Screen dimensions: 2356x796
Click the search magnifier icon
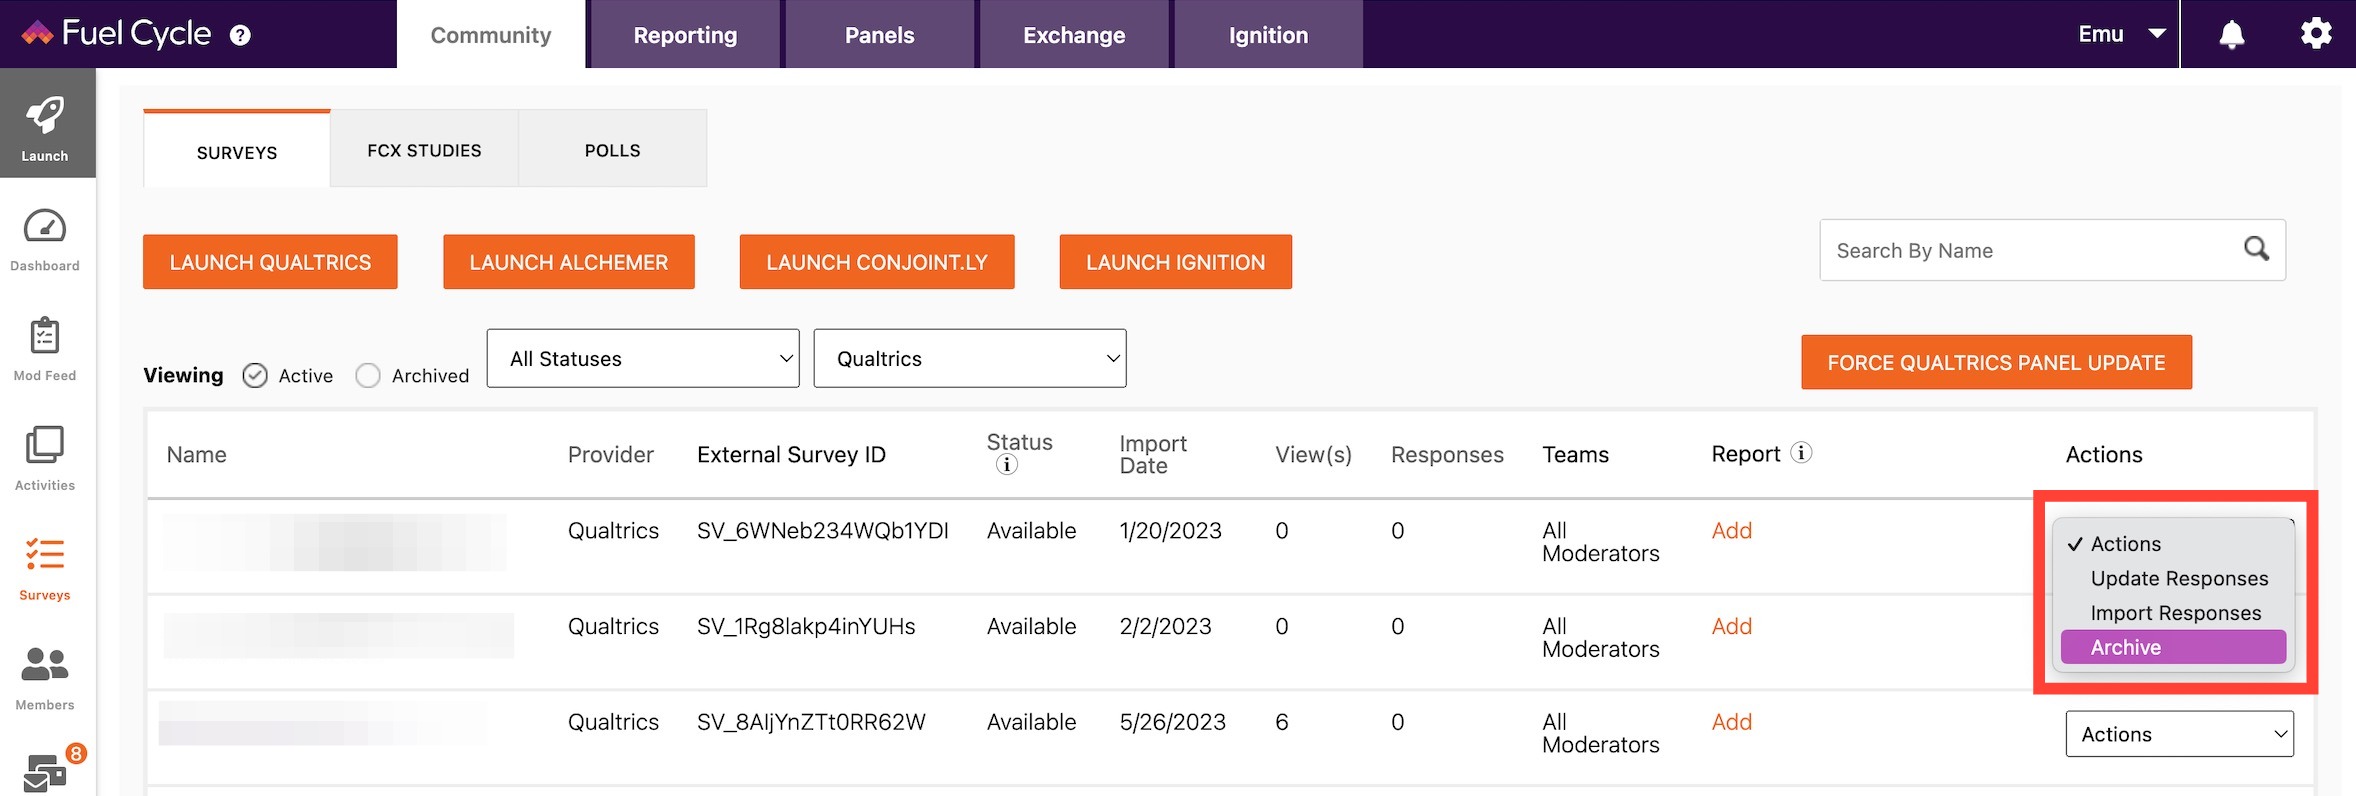pyautogui.click(x=2256, y=249)
